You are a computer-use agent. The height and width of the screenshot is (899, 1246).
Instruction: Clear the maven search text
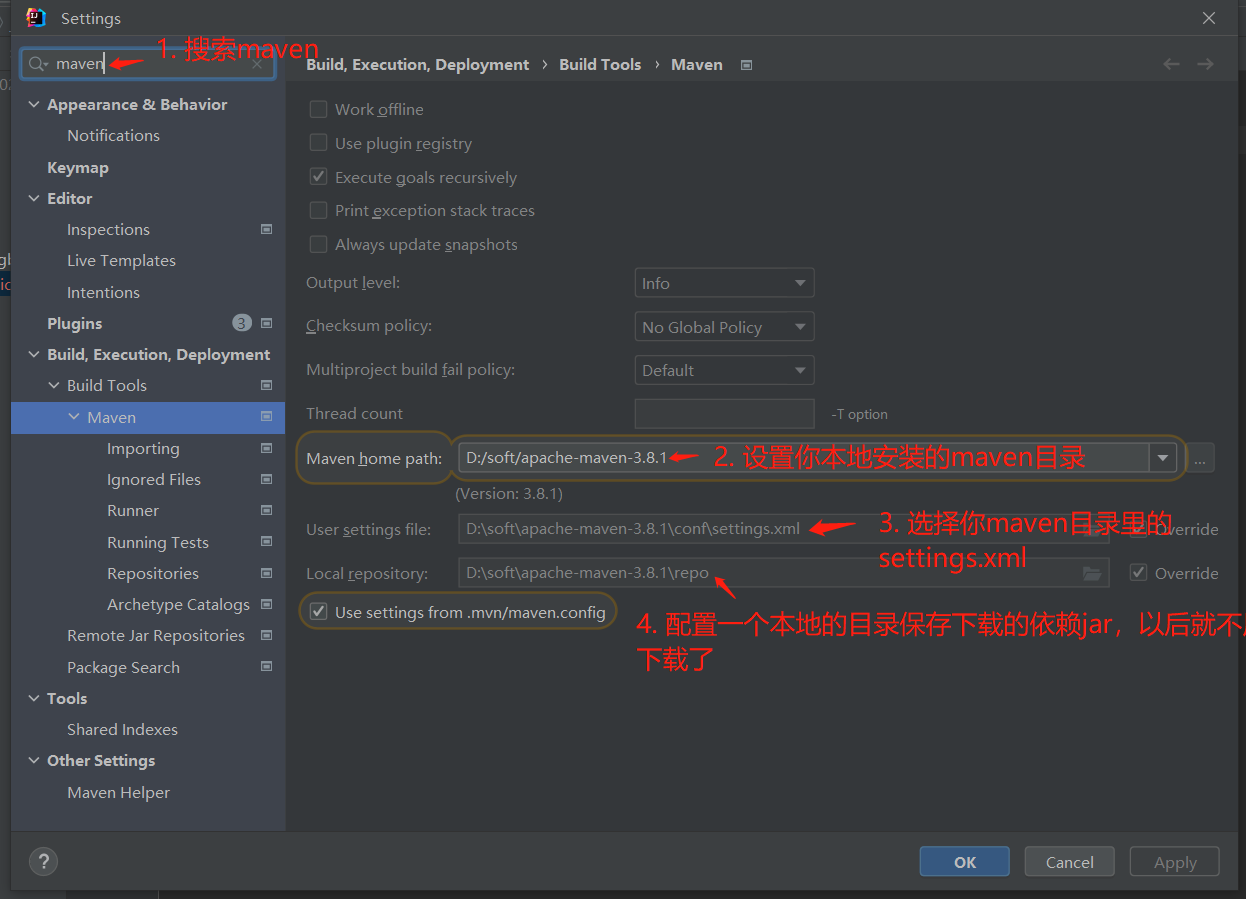pyautogui.click(x=257, y=64)
